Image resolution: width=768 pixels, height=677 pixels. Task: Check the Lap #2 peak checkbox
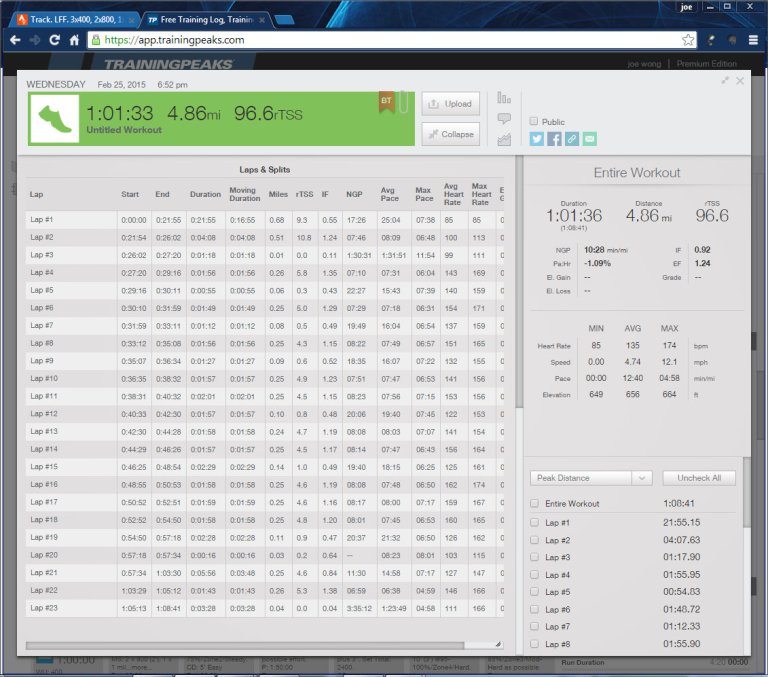[535, 540]
